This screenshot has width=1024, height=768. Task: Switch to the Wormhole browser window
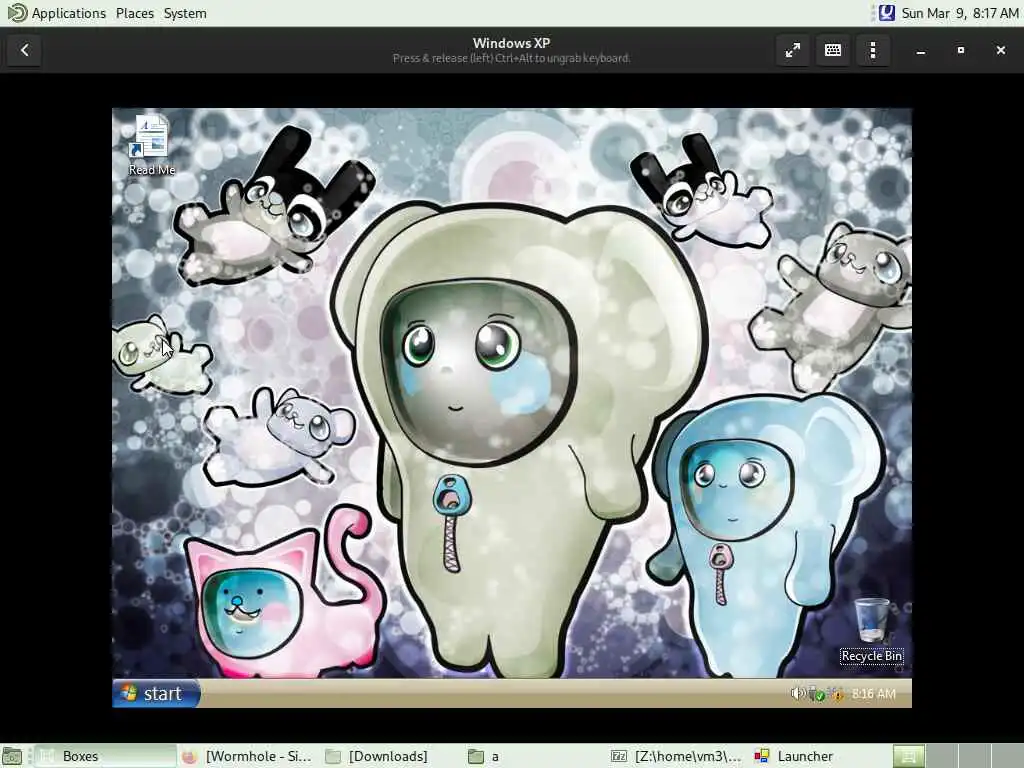coord(249,756)
